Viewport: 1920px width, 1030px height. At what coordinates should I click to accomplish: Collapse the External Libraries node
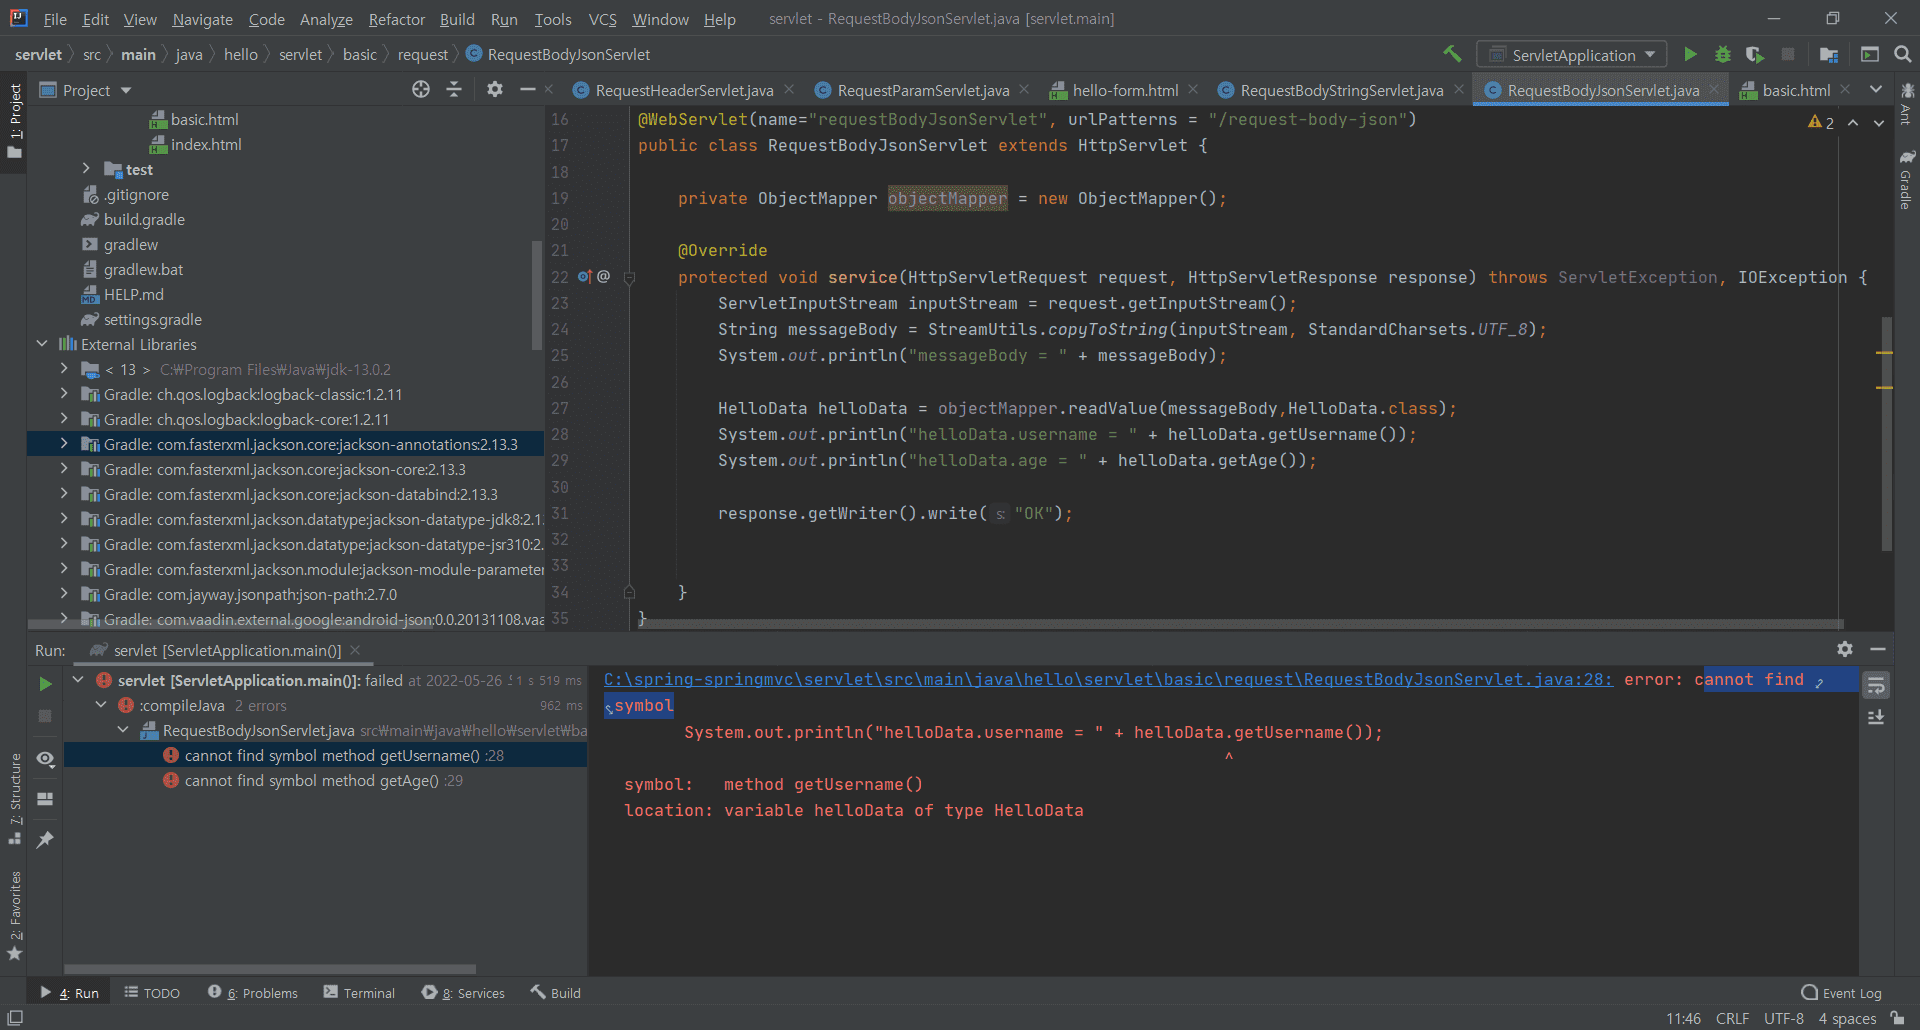[42, 344]
